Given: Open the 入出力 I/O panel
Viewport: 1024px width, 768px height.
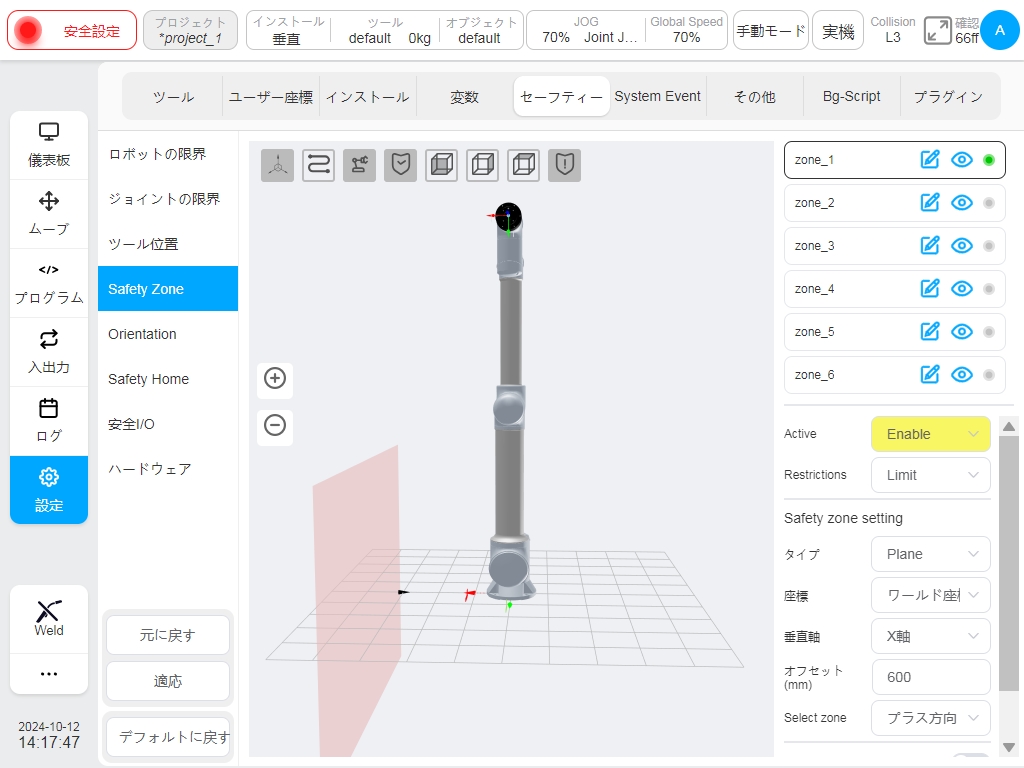Looking at the screenshot, I should 49,353.
